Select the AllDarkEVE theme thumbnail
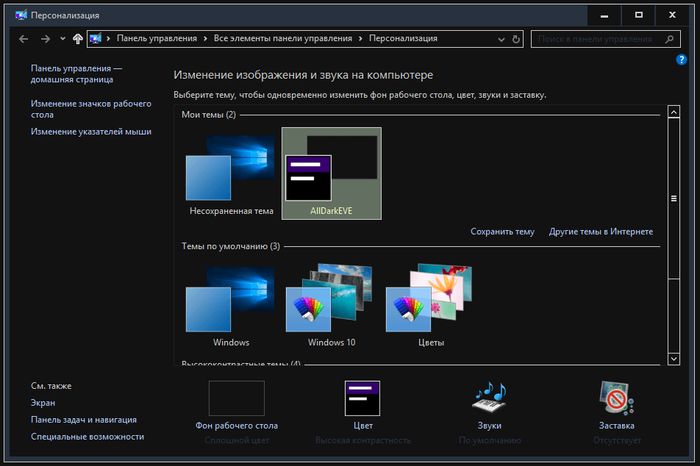The width and height of the screenshot is (700, 466). point(331,172)
